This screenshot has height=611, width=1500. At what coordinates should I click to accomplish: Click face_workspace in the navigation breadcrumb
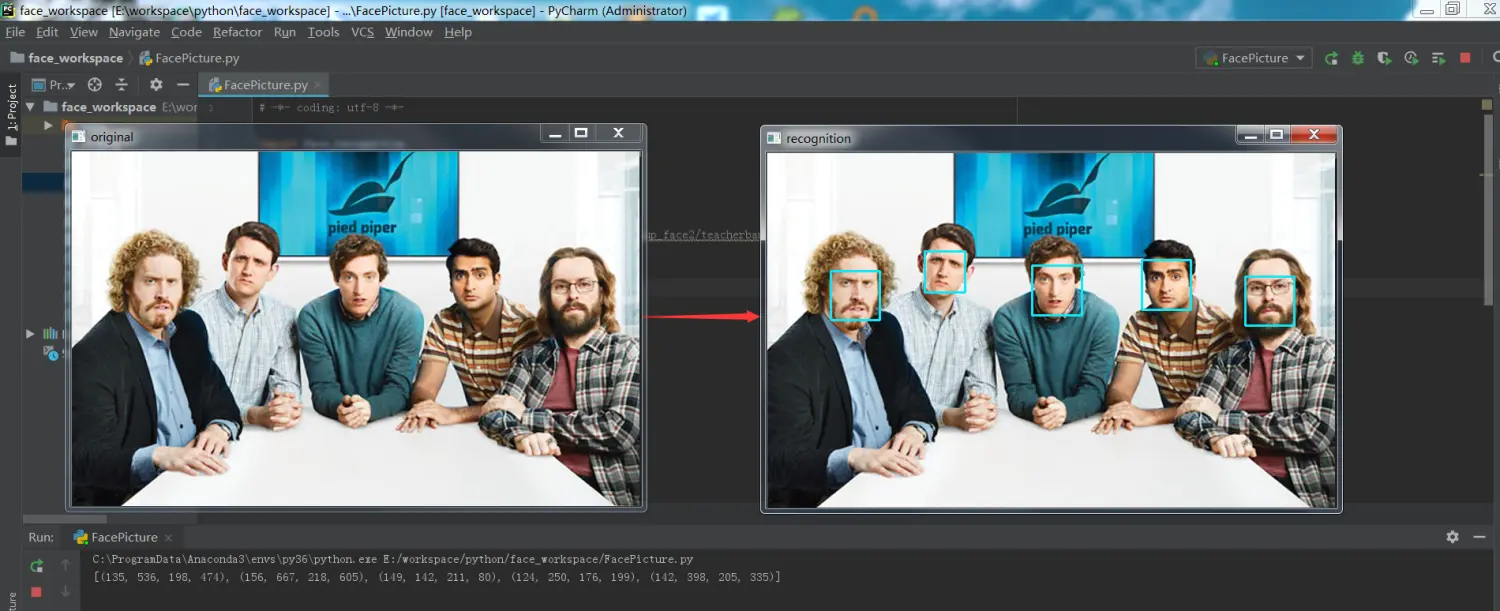pos(67,58)
